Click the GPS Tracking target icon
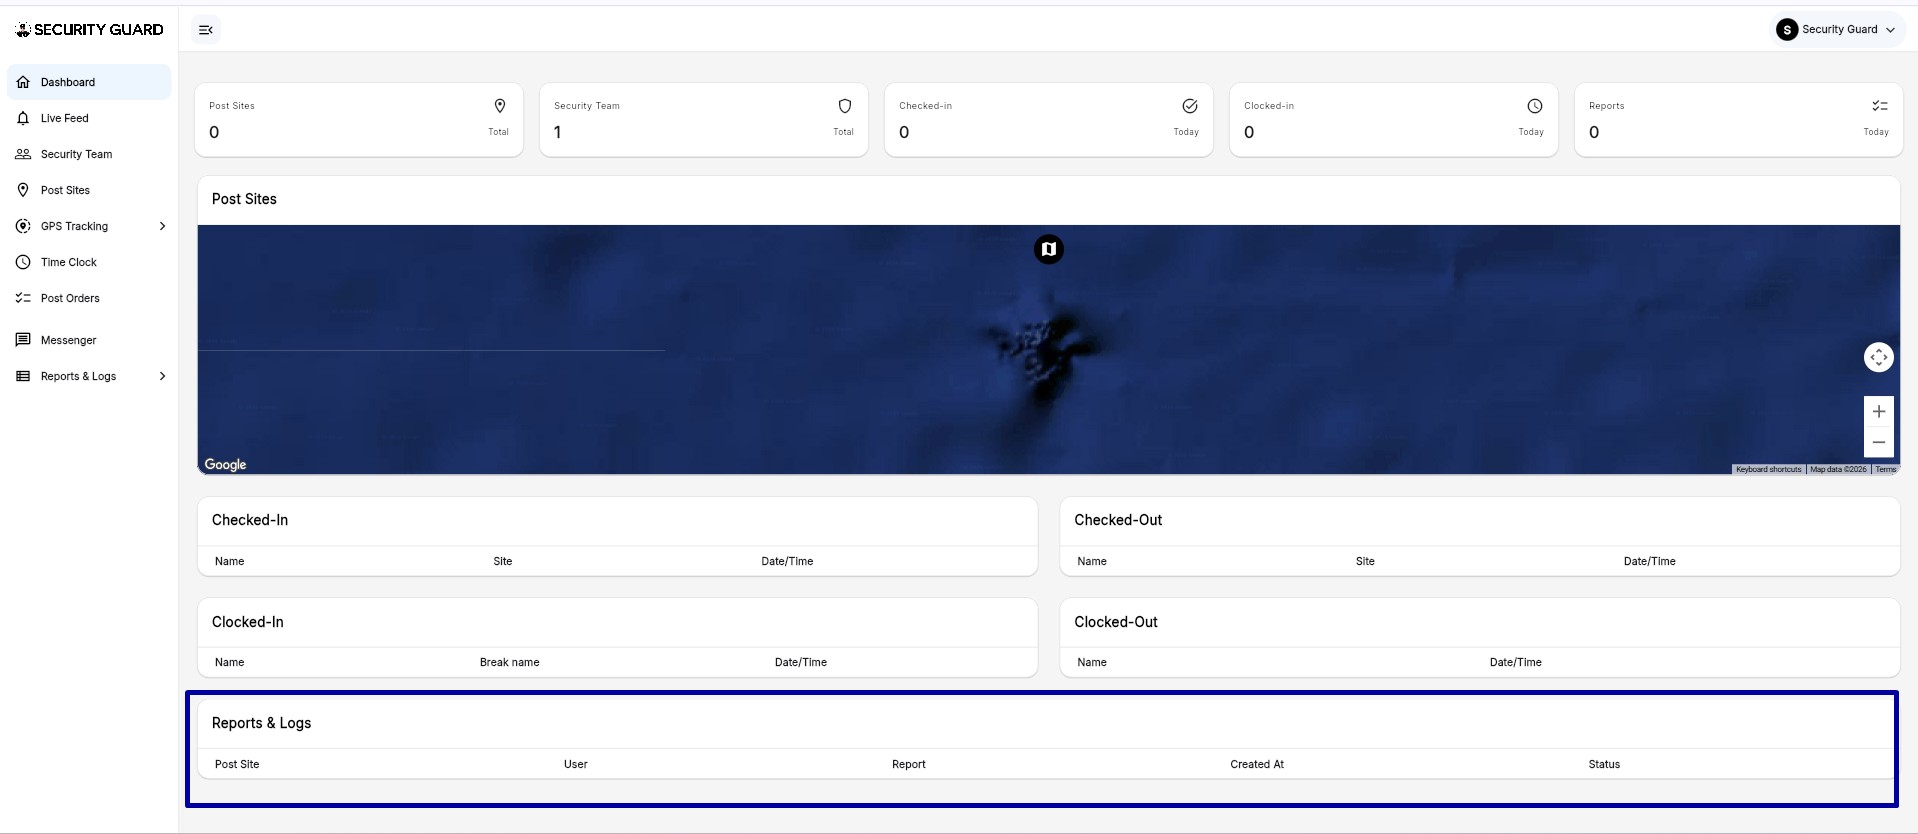This screenshot has height=834, width=1918. point(23,226)
